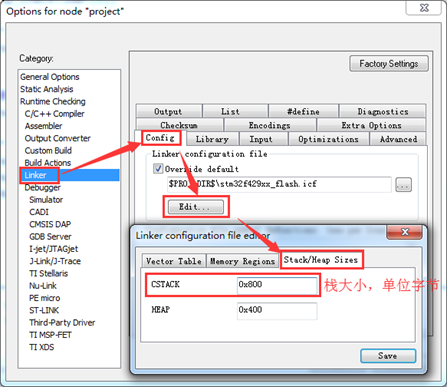Select Static Analysis category
This screenshot has height=387, width=447.
pyautogui.click(x=47, y=89)
